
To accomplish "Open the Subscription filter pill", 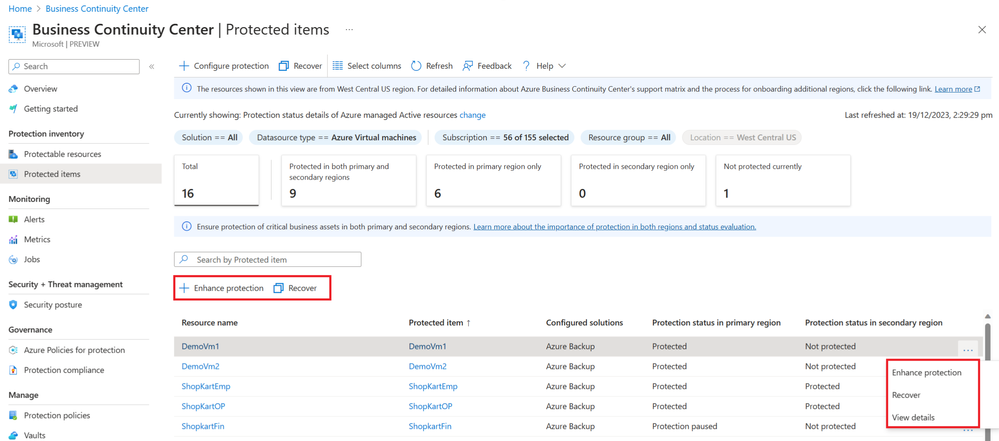I will (x=505, y=137).
